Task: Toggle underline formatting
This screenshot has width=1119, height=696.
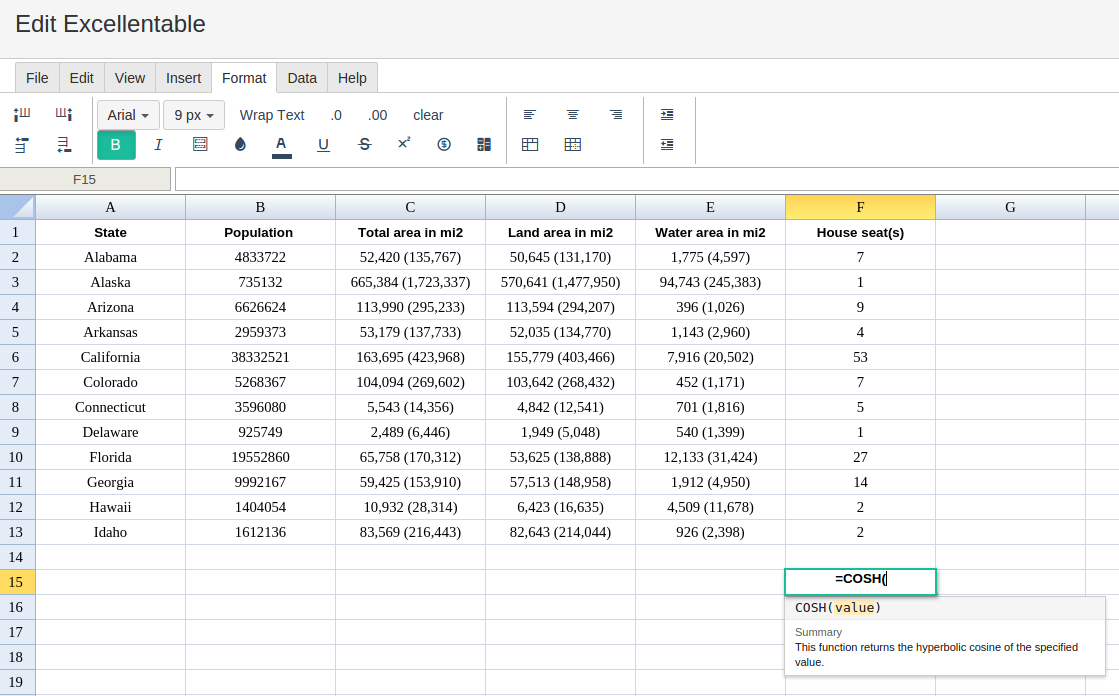Action: point(323,145)
